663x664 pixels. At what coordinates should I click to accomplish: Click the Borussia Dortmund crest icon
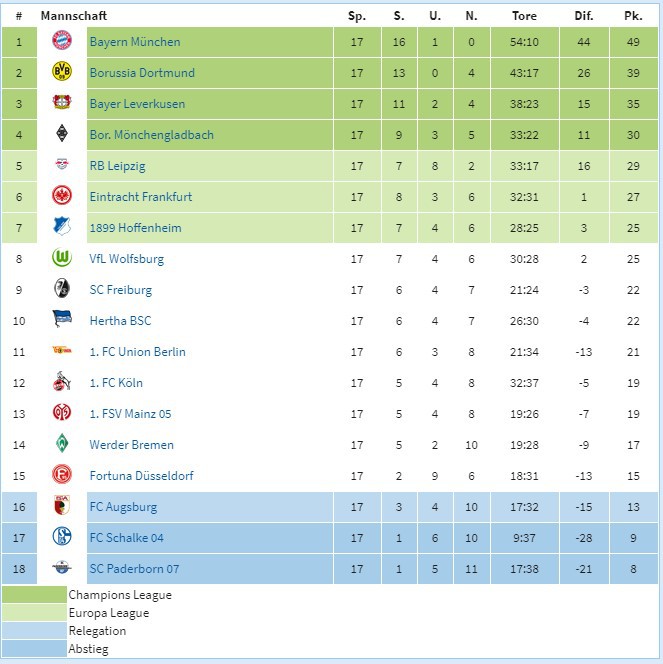point(62,73)
